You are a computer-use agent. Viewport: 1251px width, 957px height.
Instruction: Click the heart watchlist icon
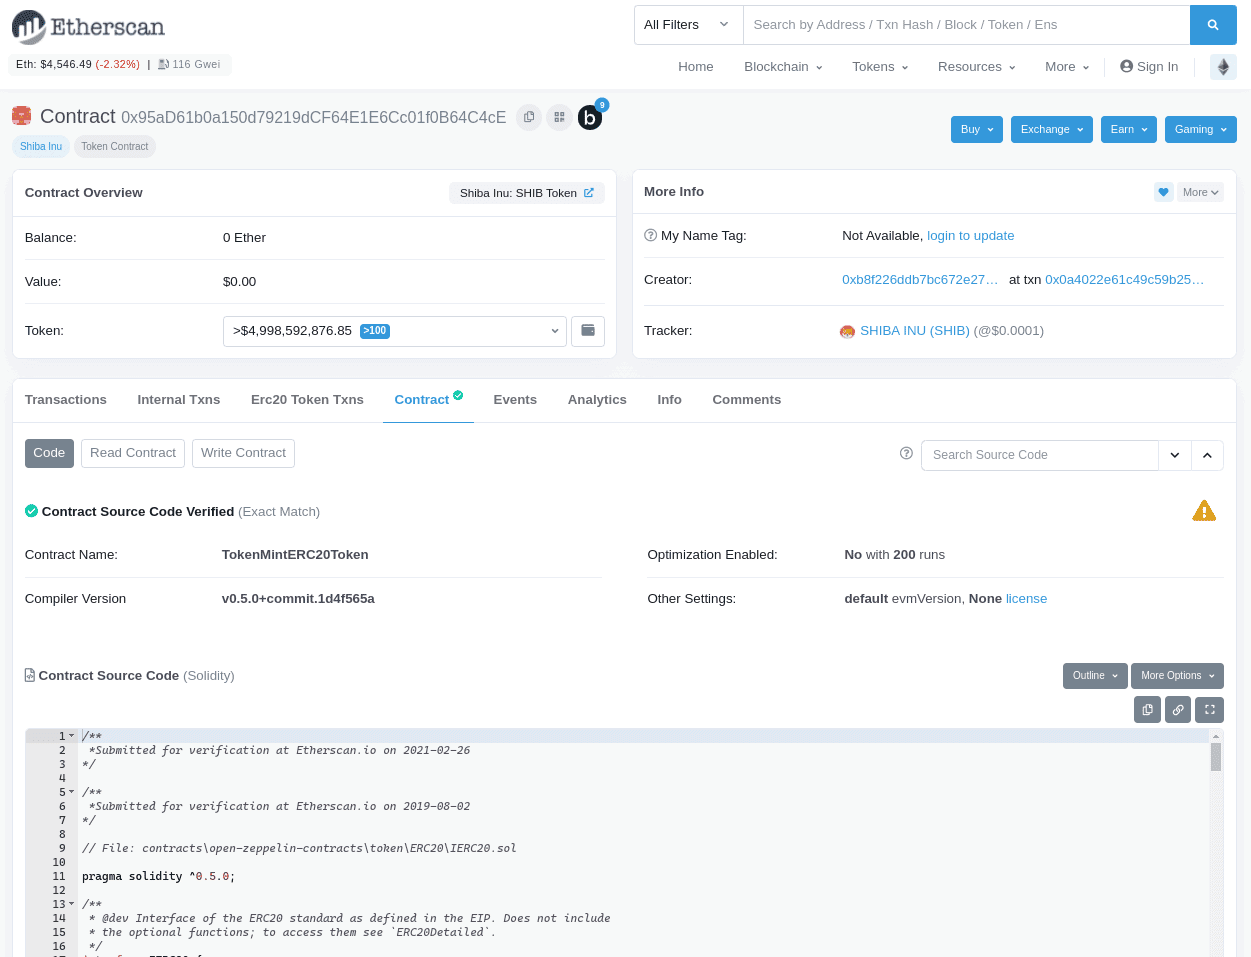click(x=1163, y=192)
